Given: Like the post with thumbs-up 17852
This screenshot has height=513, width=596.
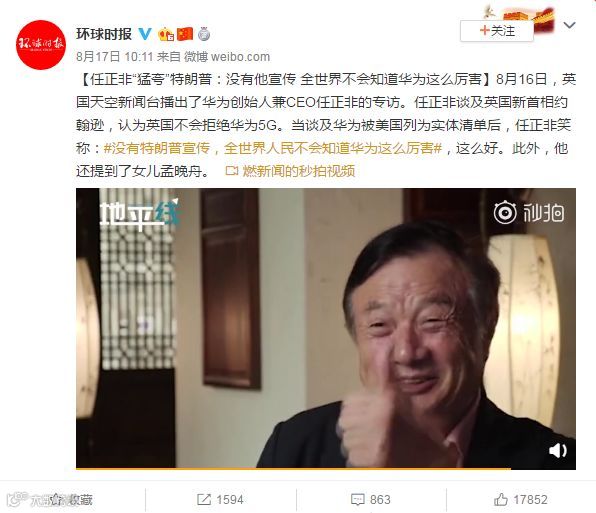Looking at the screenshot, I should [x=521, y=499].
